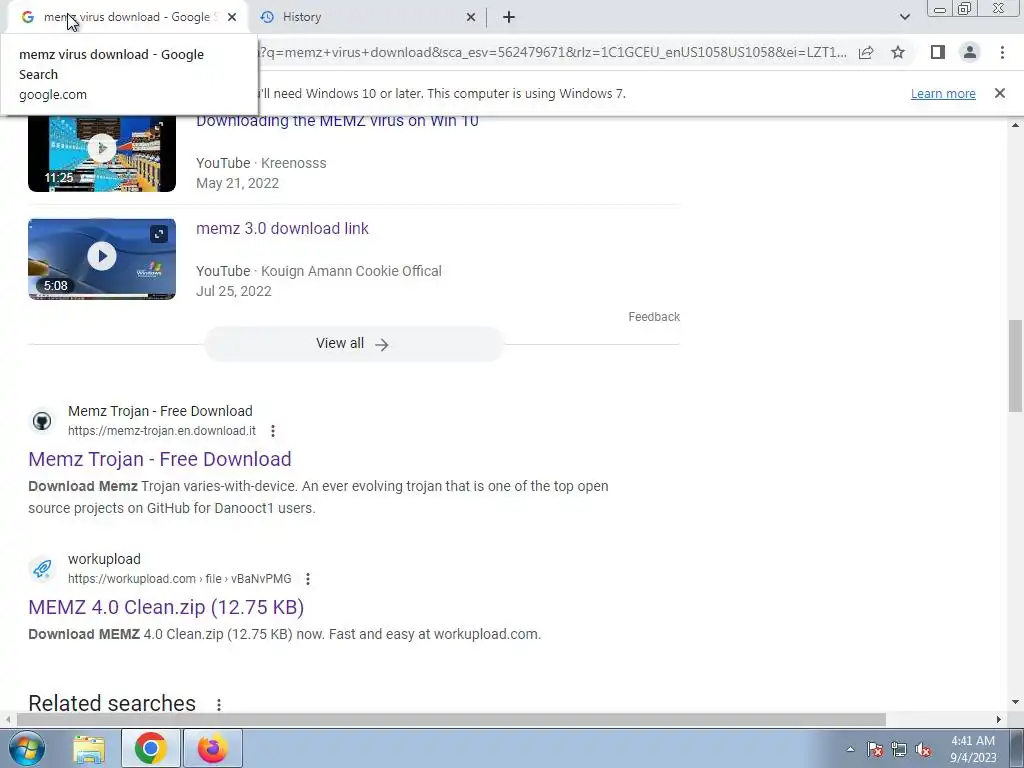Show hidden system tray icons
The width and height of the screenshot is (1024, 768).
coord(850,750)
